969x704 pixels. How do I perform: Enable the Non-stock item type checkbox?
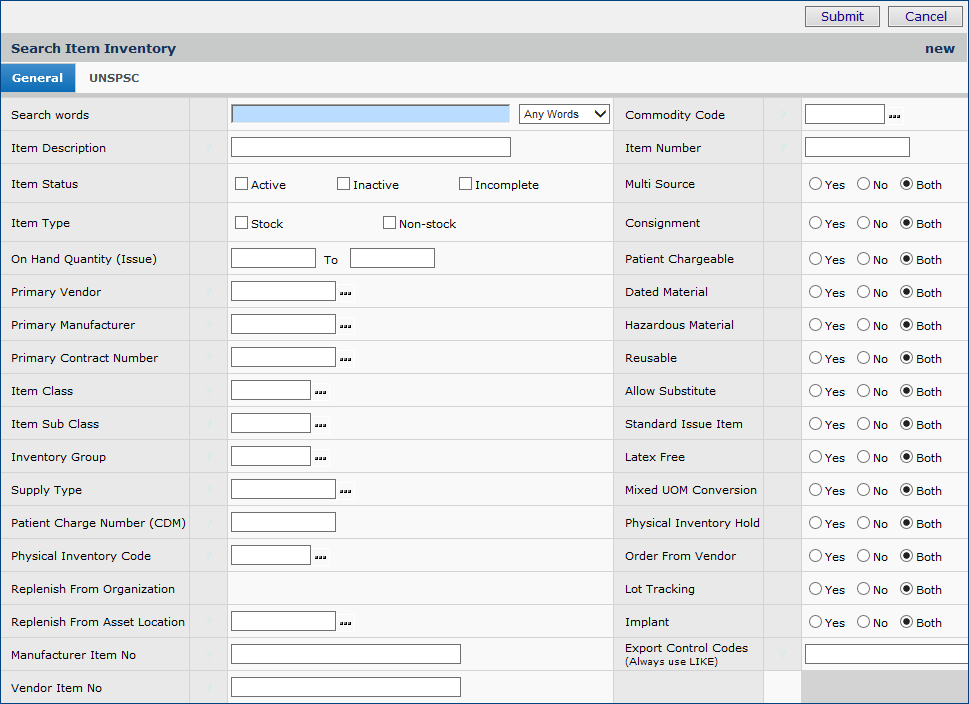[x=389, y=223]
